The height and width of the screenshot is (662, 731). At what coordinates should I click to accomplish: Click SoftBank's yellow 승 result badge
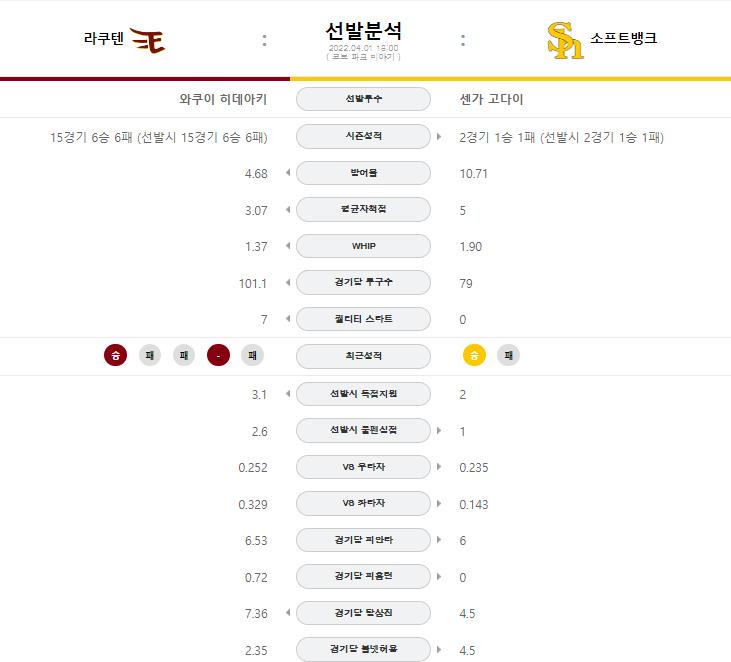click(x=474, y=355)
